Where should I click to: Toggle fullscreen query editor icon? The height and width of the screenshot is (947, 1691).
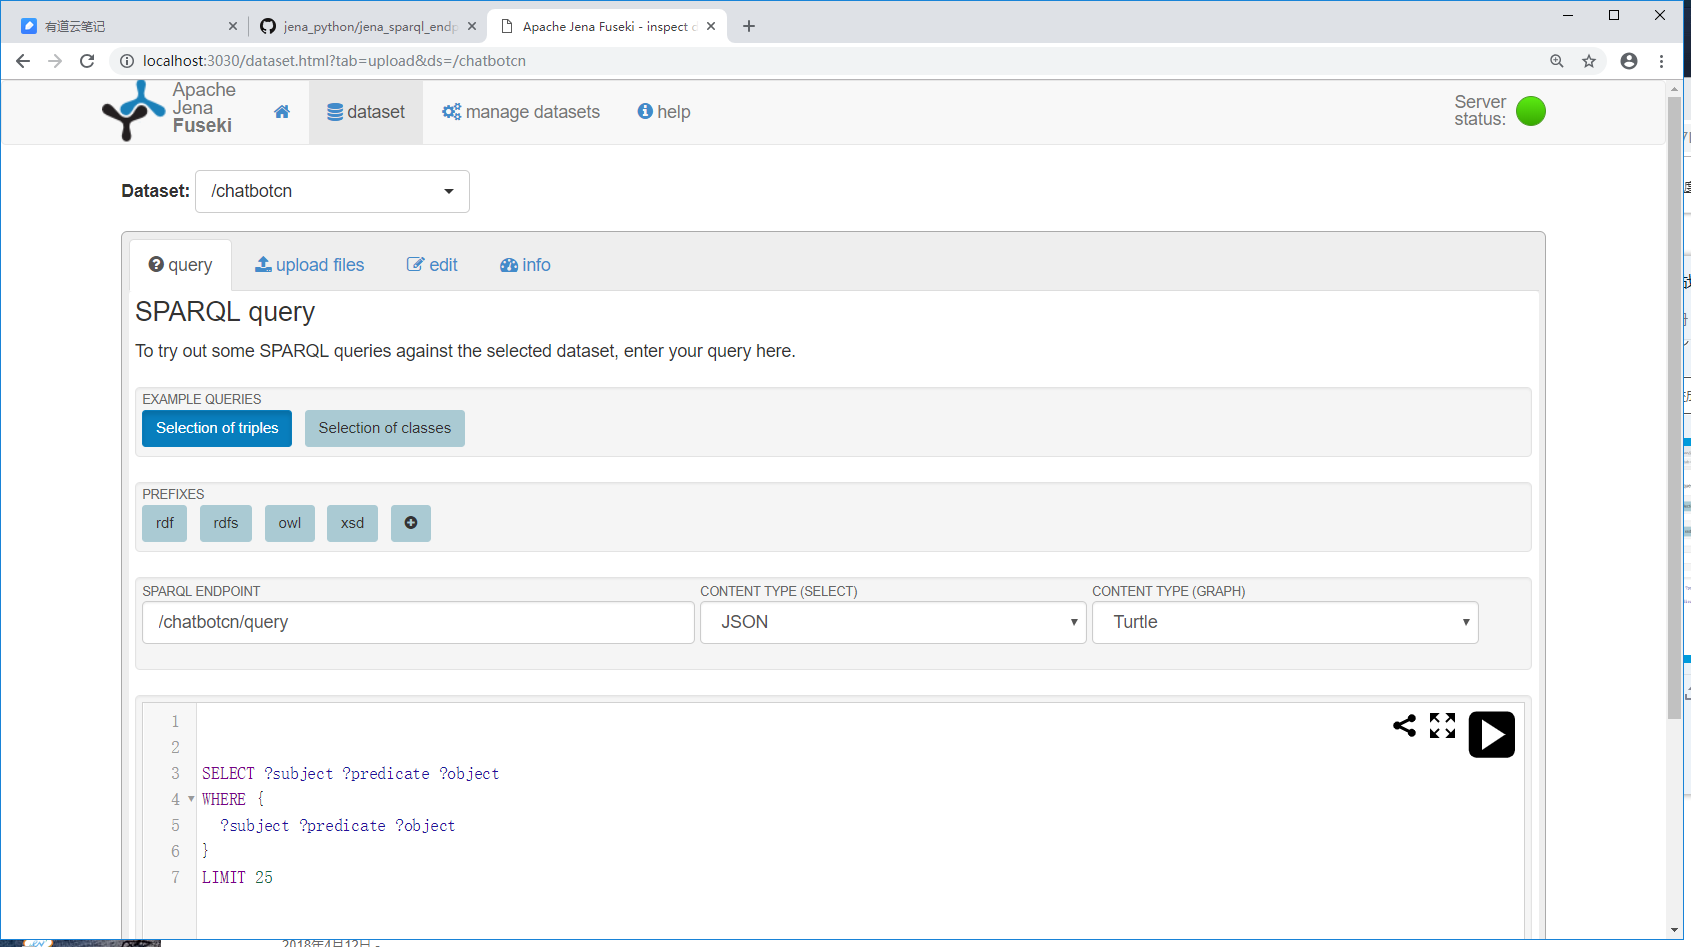(1442, 725)
